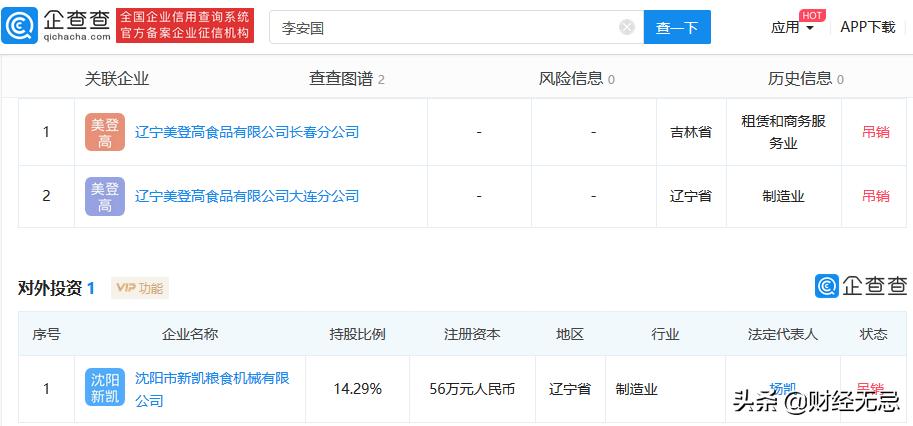
Task: Click the 沈阳新凯 company logo
Action: point(105,387)
